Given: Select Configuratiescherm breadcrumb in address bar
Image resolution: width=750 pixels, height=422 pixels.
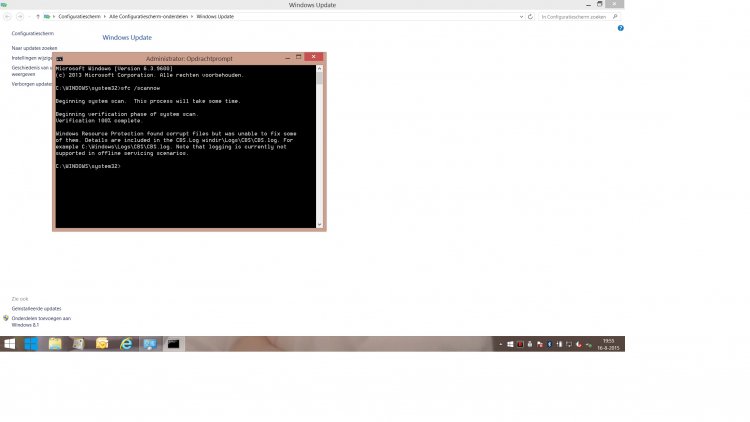Looking at the screenshot, I should tap(79, 17).
